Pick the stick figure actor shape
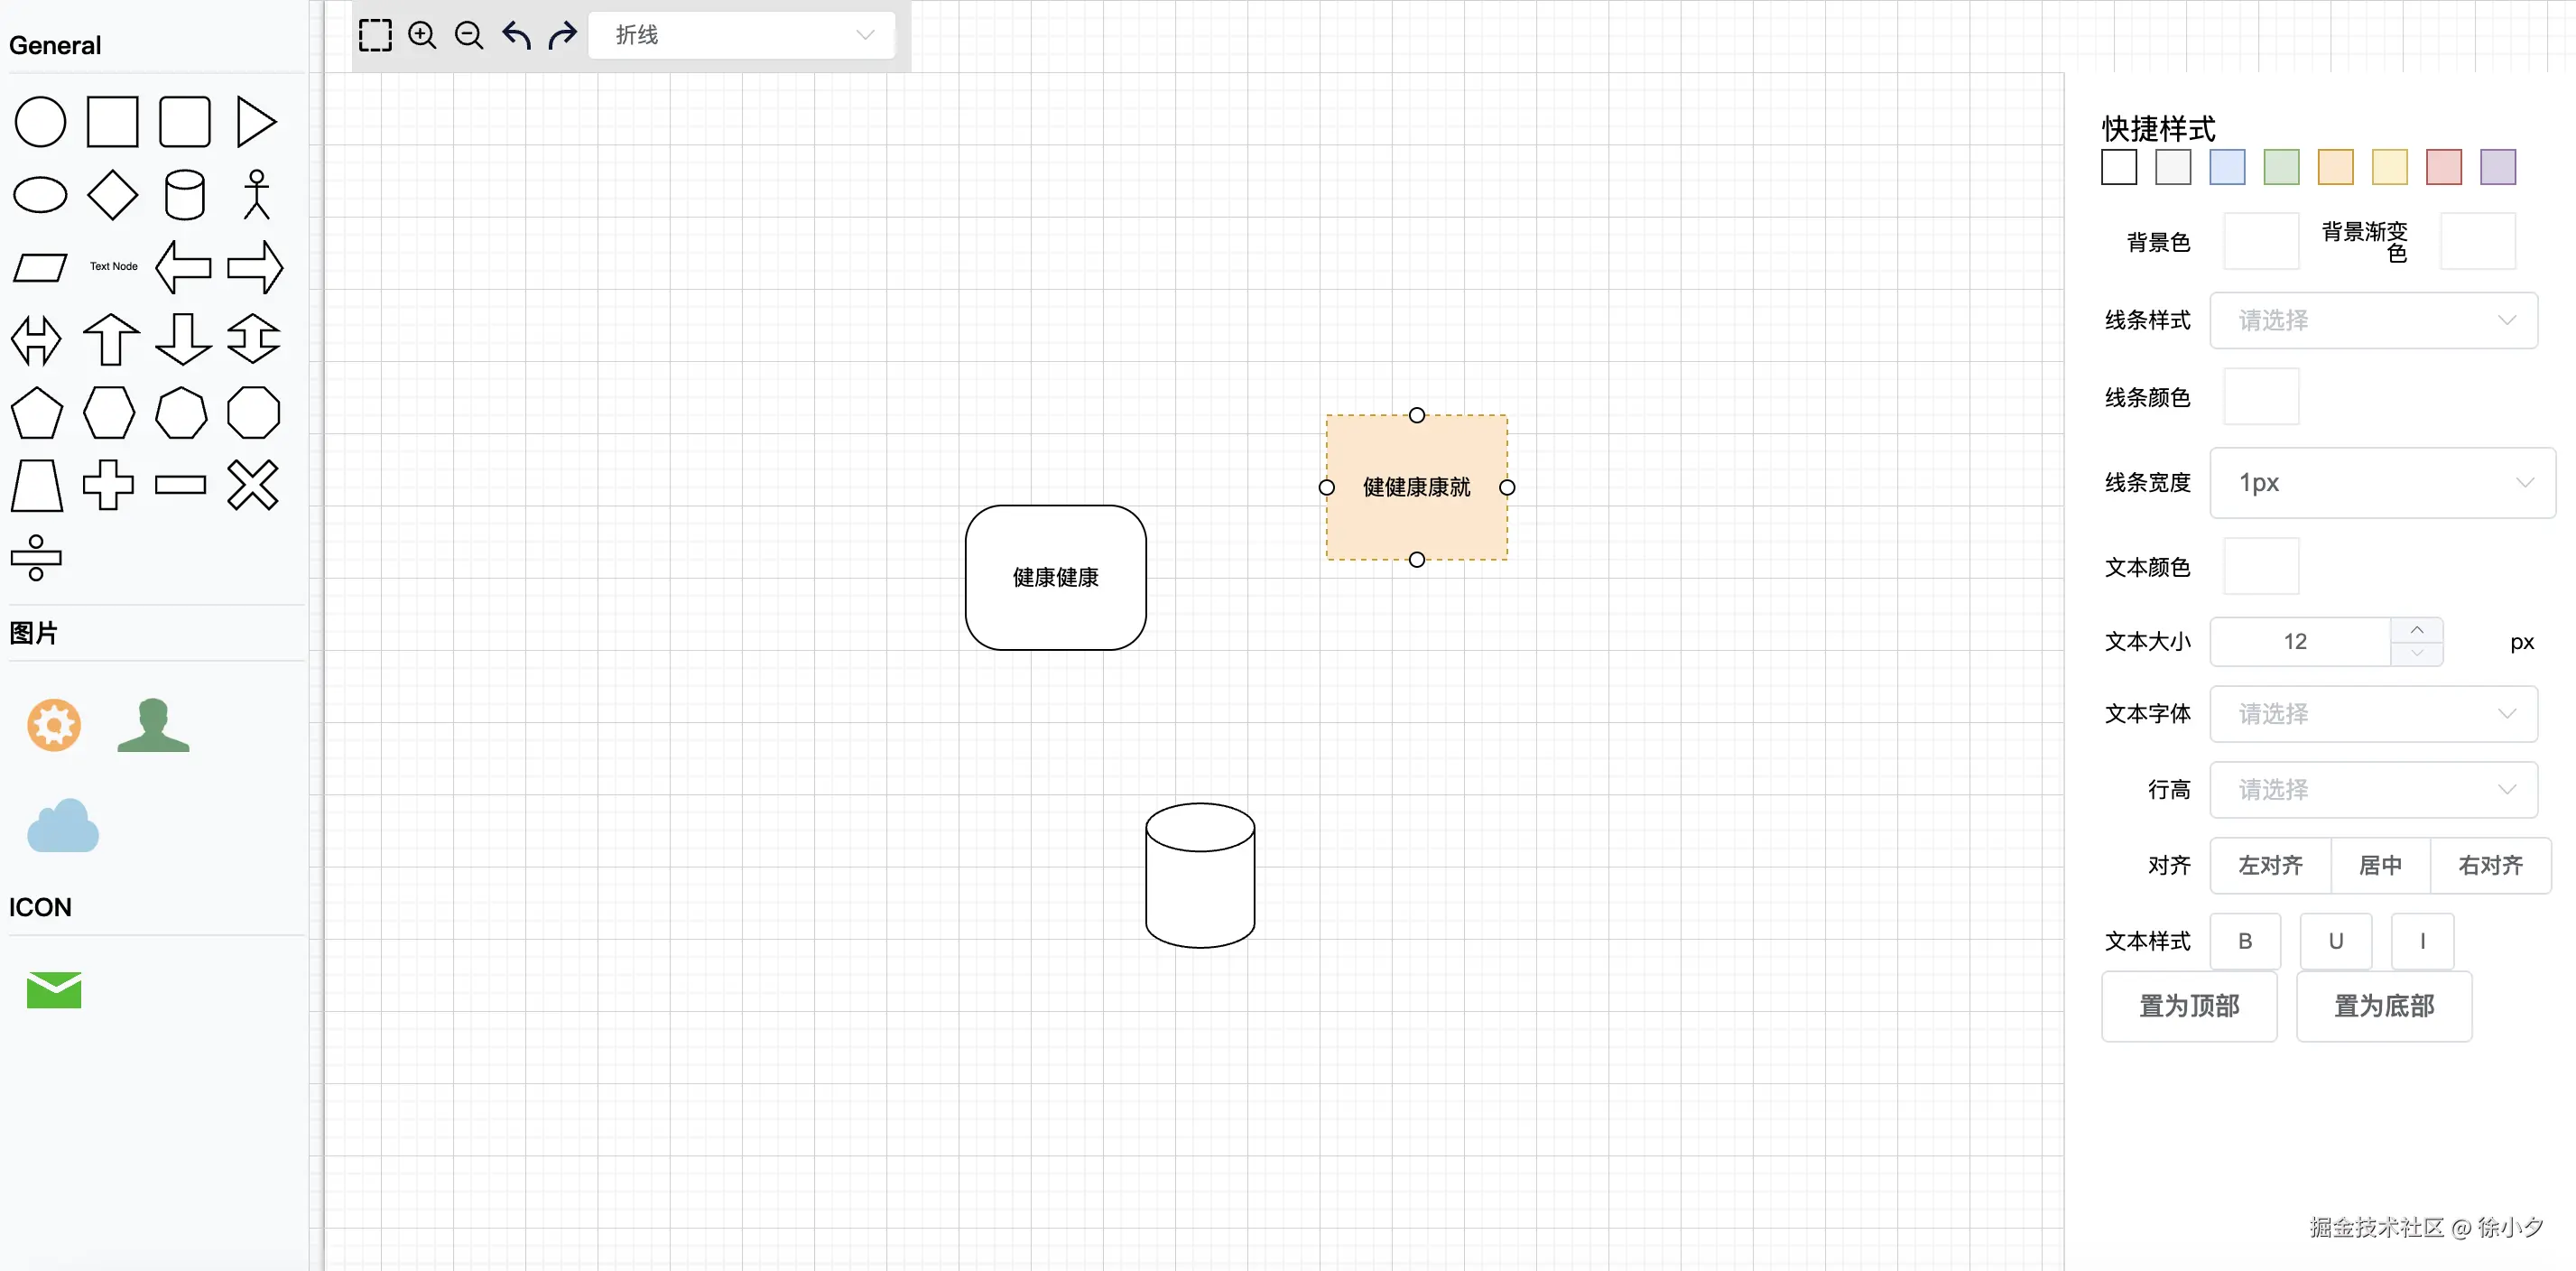 pos(256,194)
